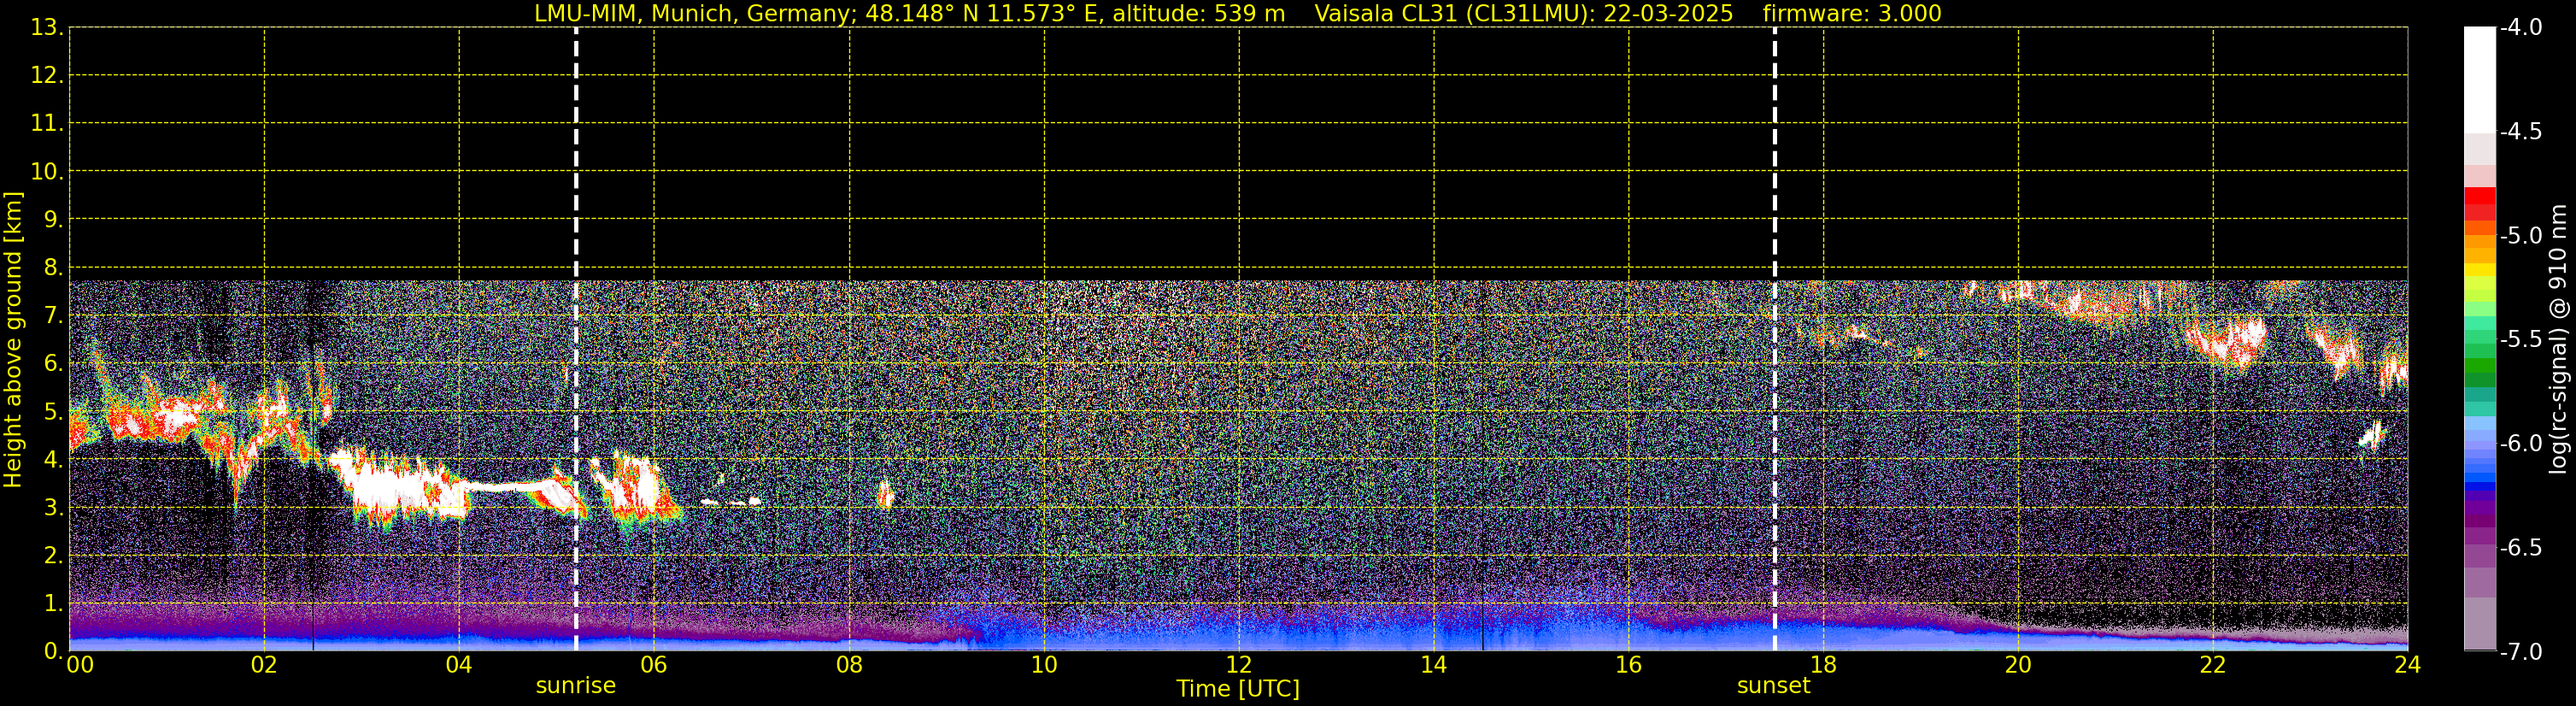Click the "altitude: 539 m" title text
Screen dimensions: 2576x706
click(1199, 14)
